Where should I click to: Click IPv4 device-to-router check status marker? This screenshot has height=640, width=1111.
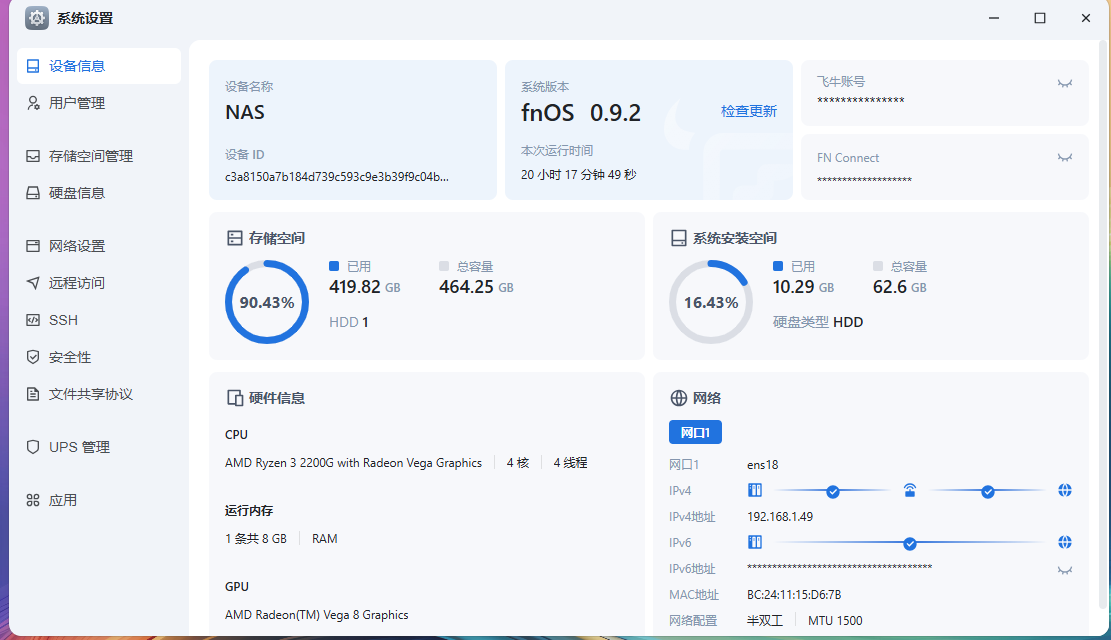coord(833,492)
